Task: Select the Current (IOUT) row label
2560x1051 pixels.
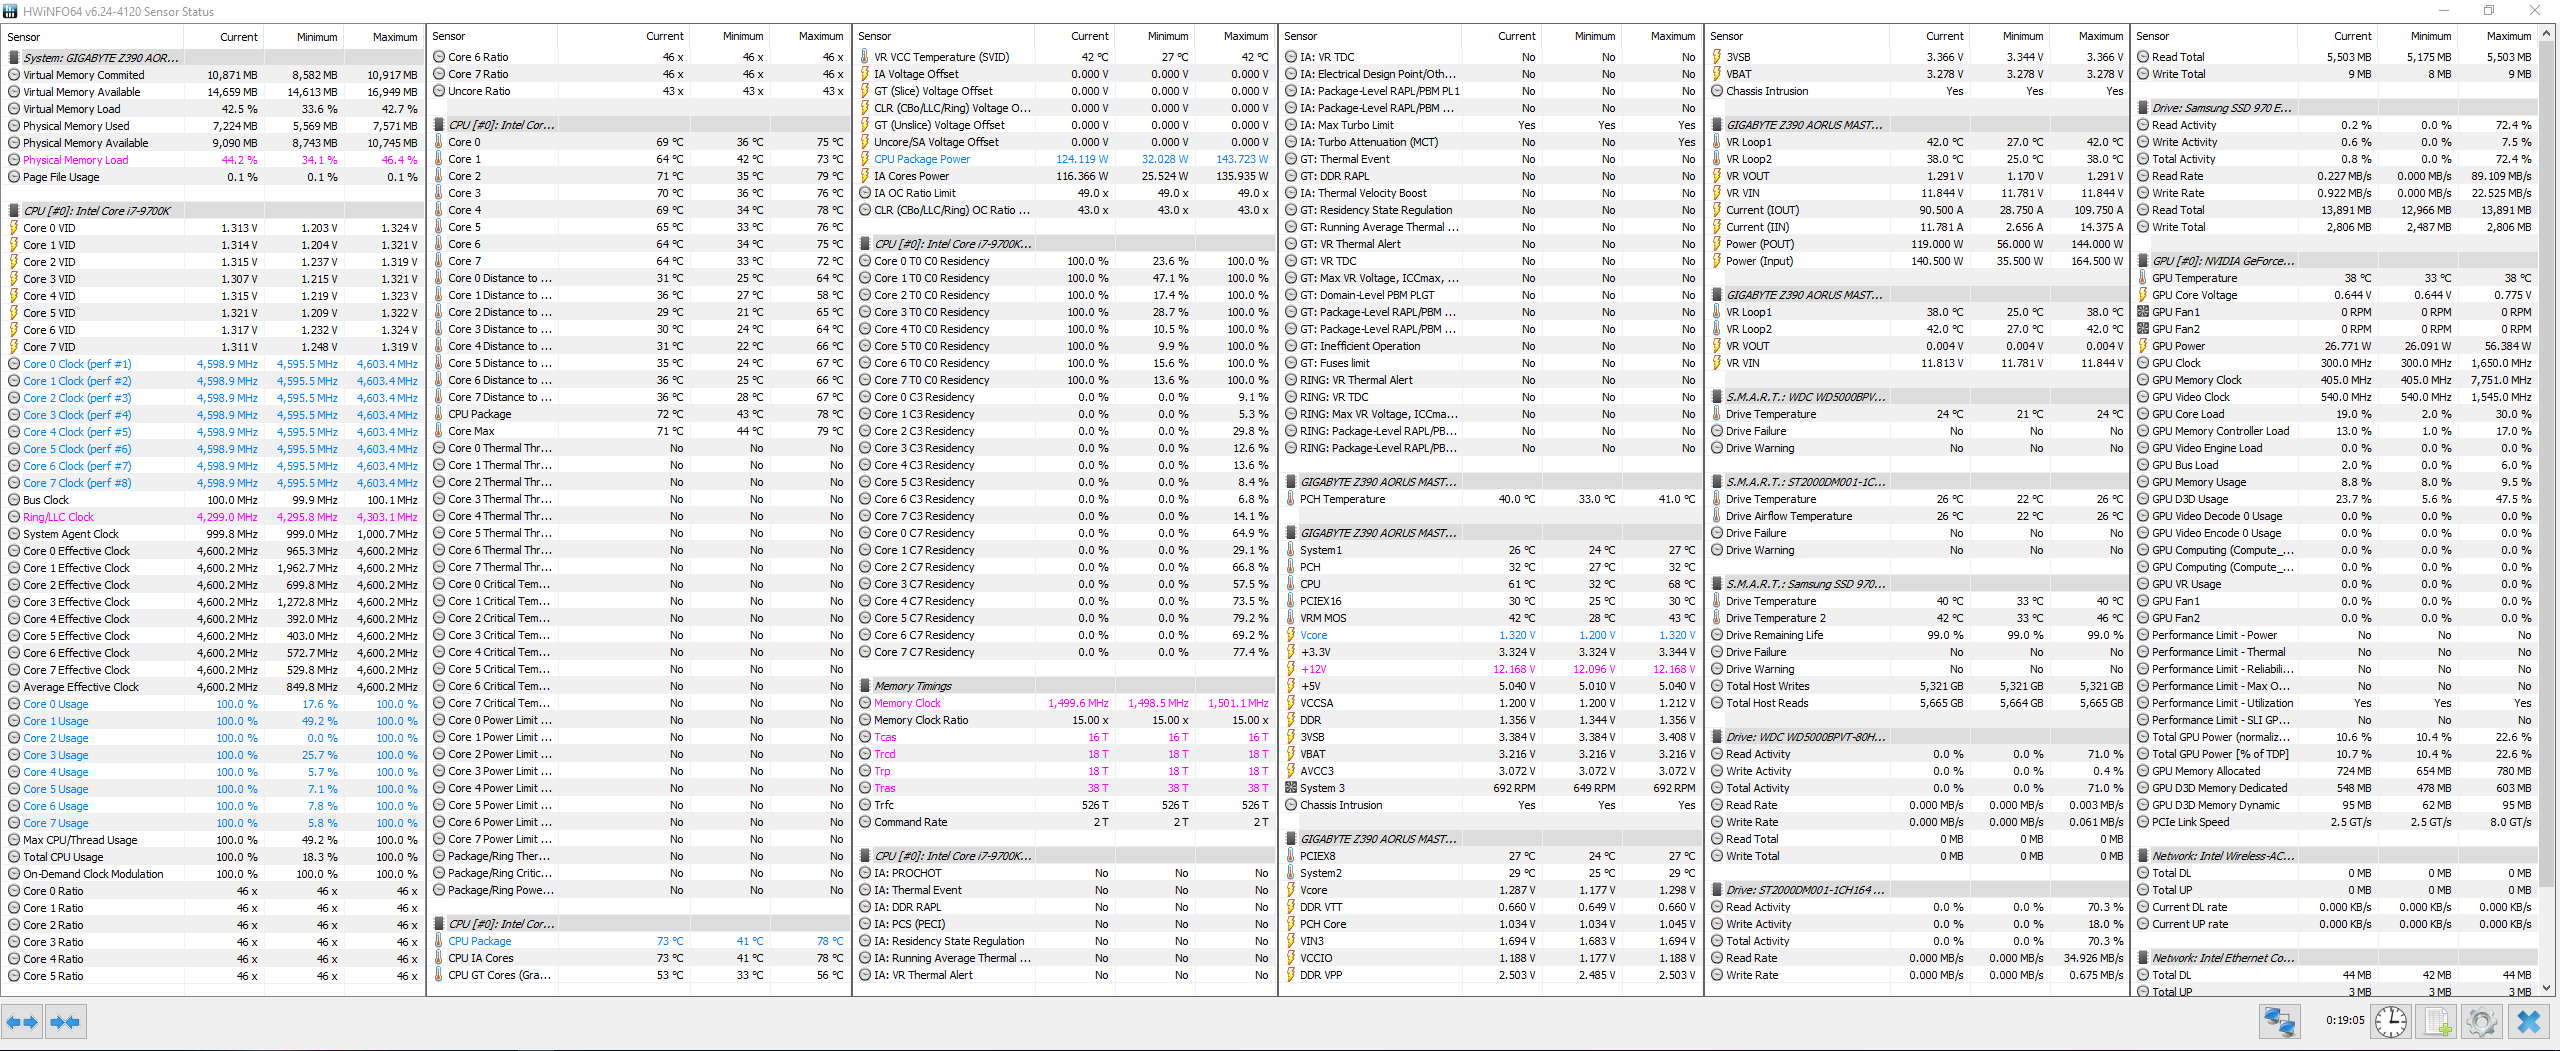Action: pyautogui.click(x=1763, y=210)
